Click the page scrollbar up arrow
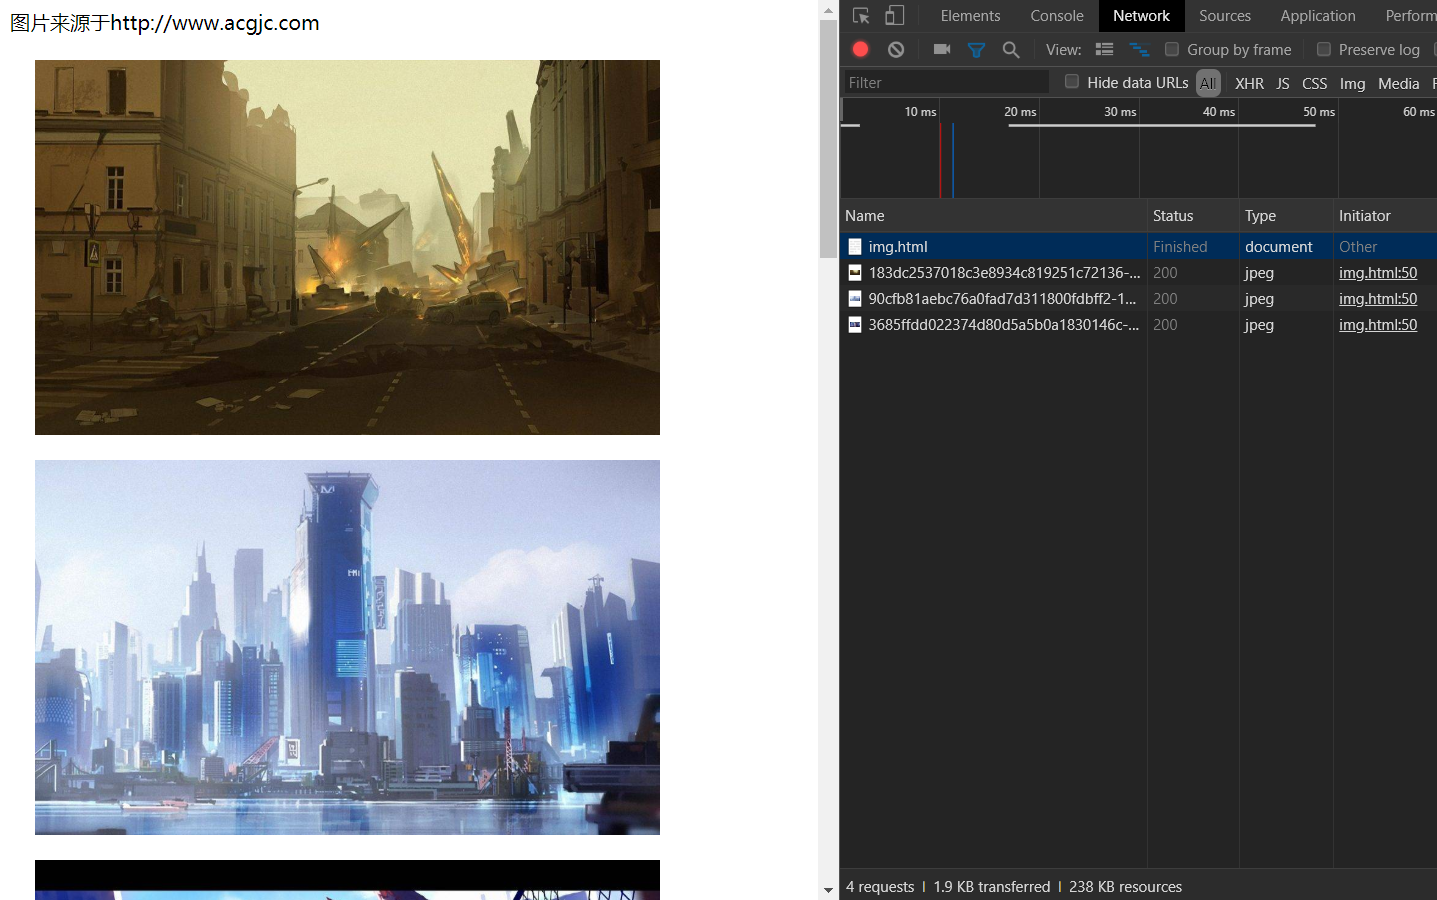This screenshot has height=900, width=1437. click(x=828, y=10)
